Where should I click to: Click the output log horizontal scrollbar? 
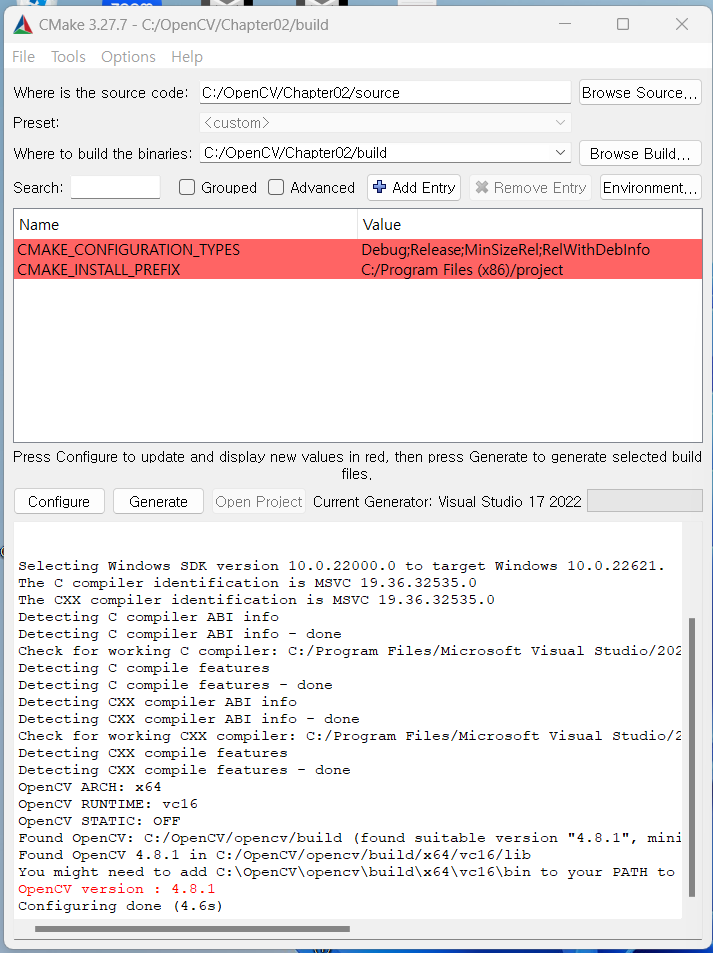tap(192, 929)
